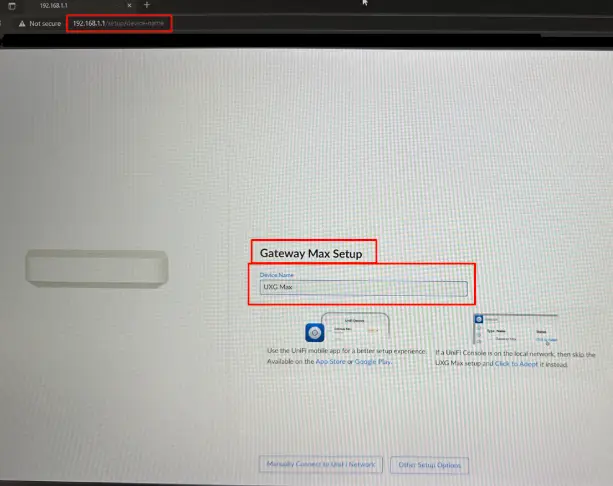Screen dimensions: 613x486
Task: Open the Google Play link
Action: pos(373,362)
